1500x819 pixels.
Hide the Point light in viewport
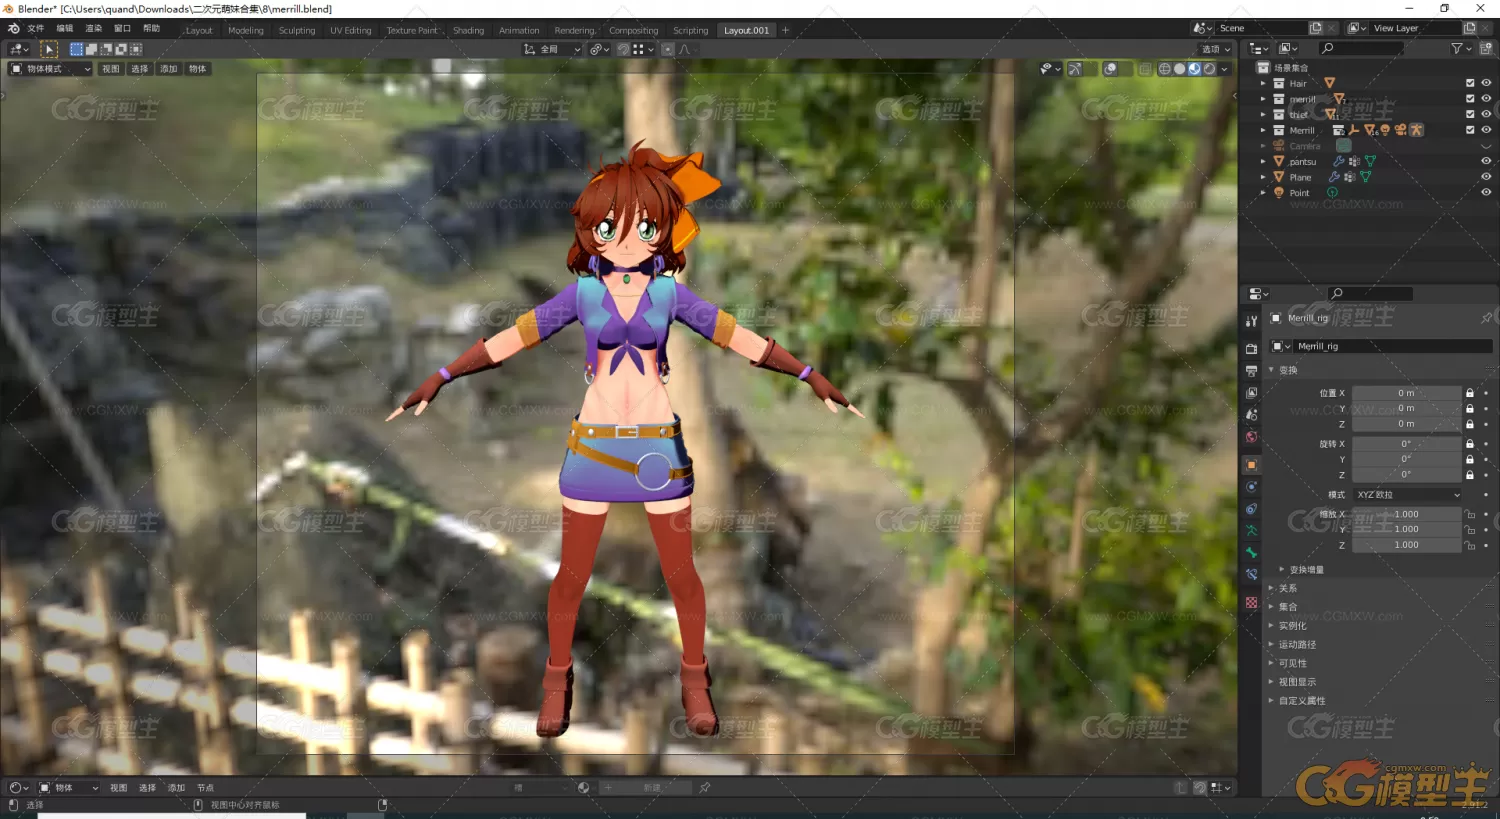point(1486,192)
